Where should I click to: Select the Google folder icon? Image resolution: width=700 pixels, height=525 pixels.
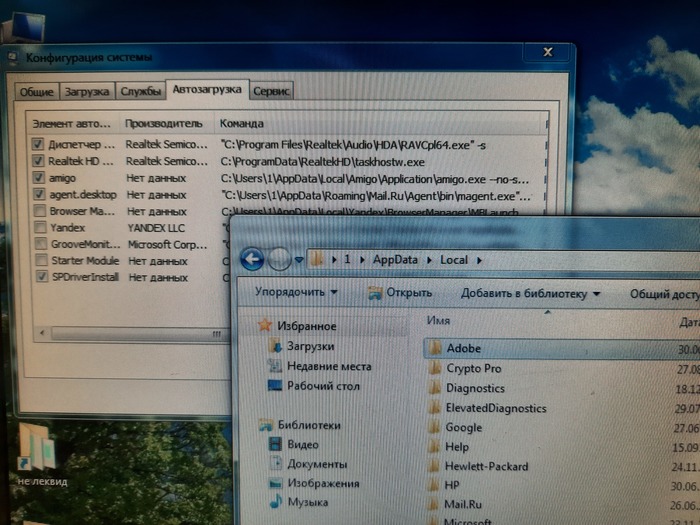coord(433,427)
